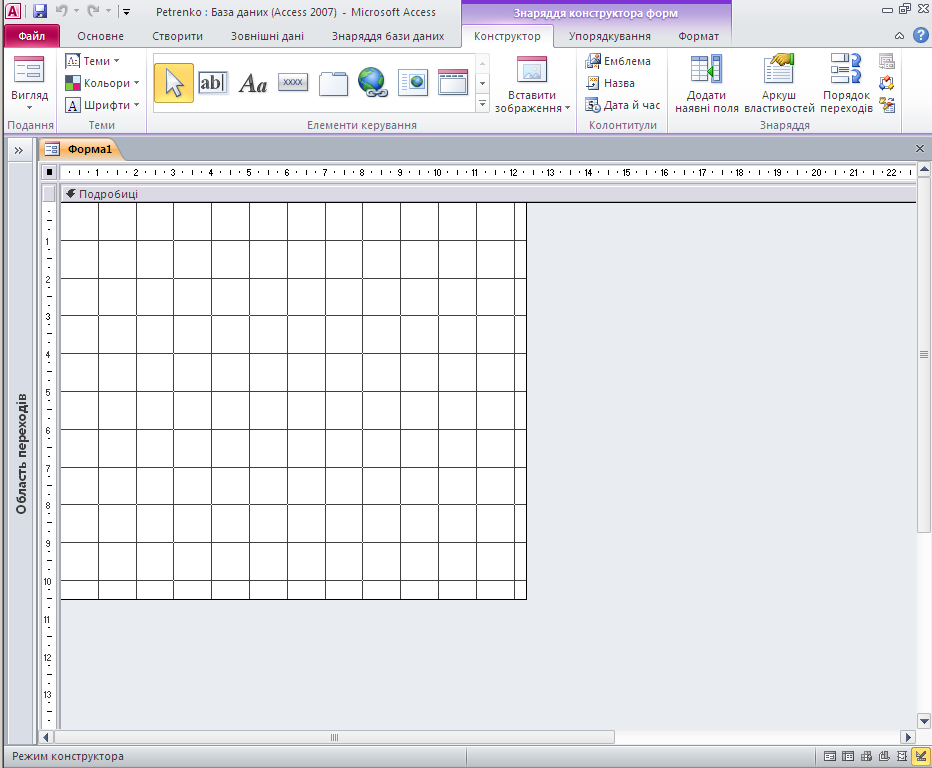Open the Теми themes dropdown
Screen dimensions: 932x768
point(92,61)
